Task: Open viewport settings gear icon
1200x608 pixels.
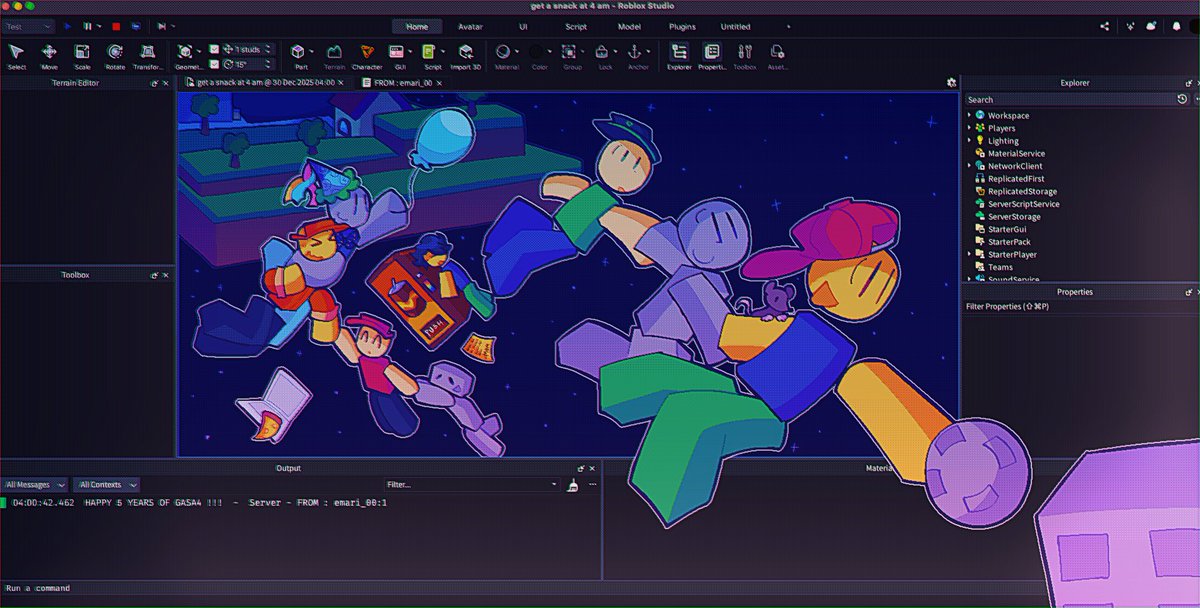Action: 951,83
